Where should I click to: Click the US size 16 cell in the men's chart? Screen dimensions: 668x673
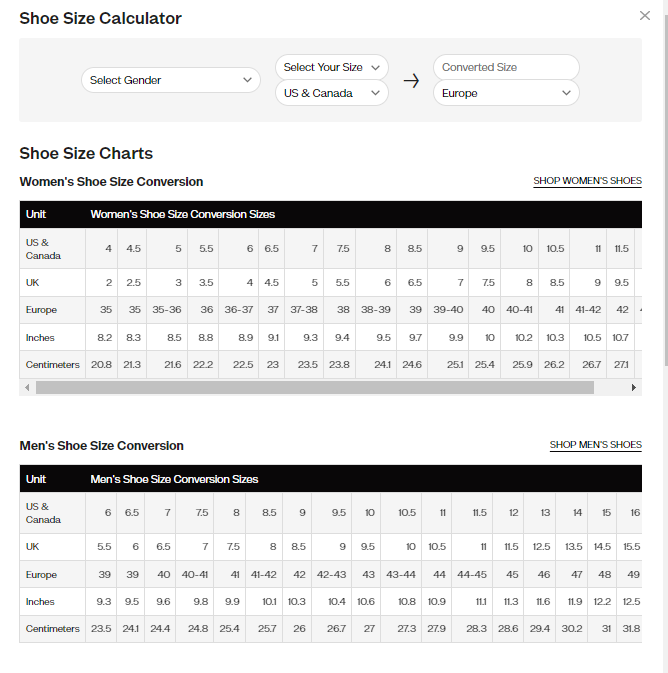coord(634,512)
